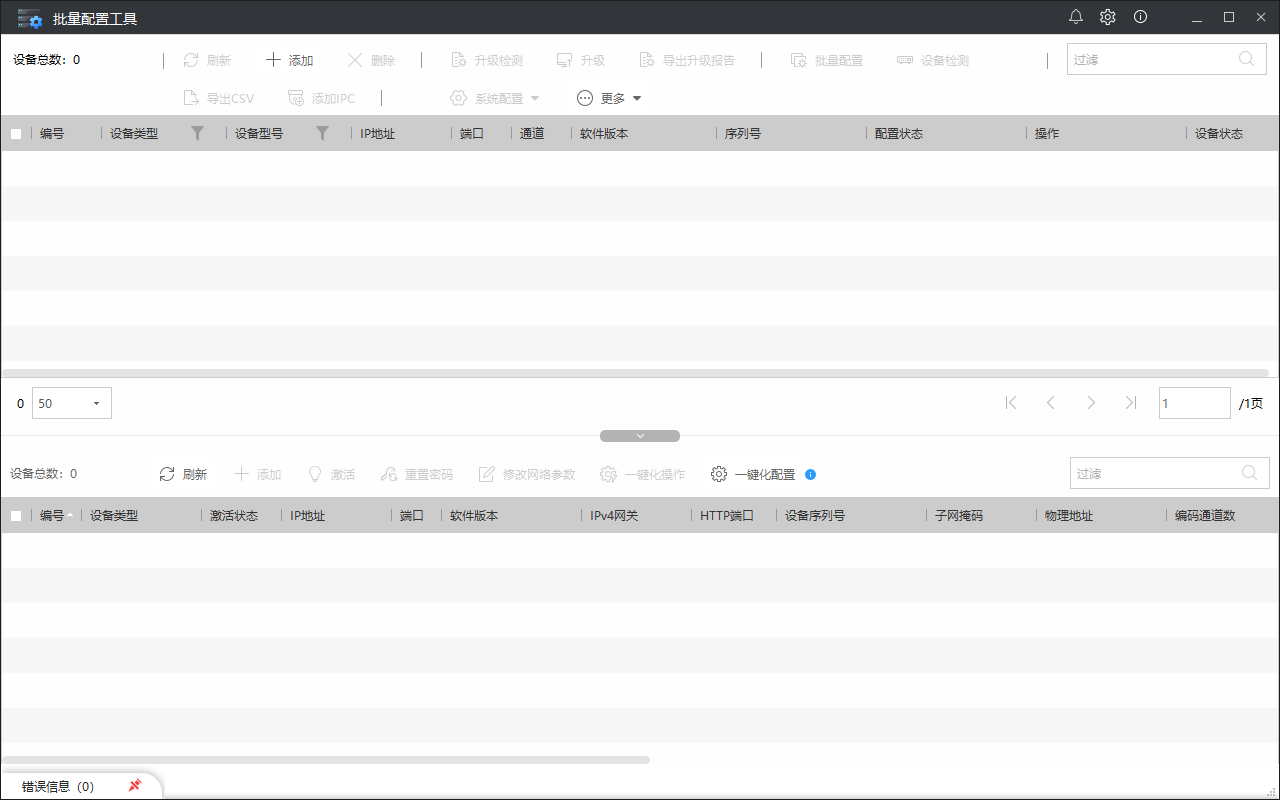Click filter funnel icon on 设备型号 column
This screenshot has width=1280, height=800.
tap(322, 133)
